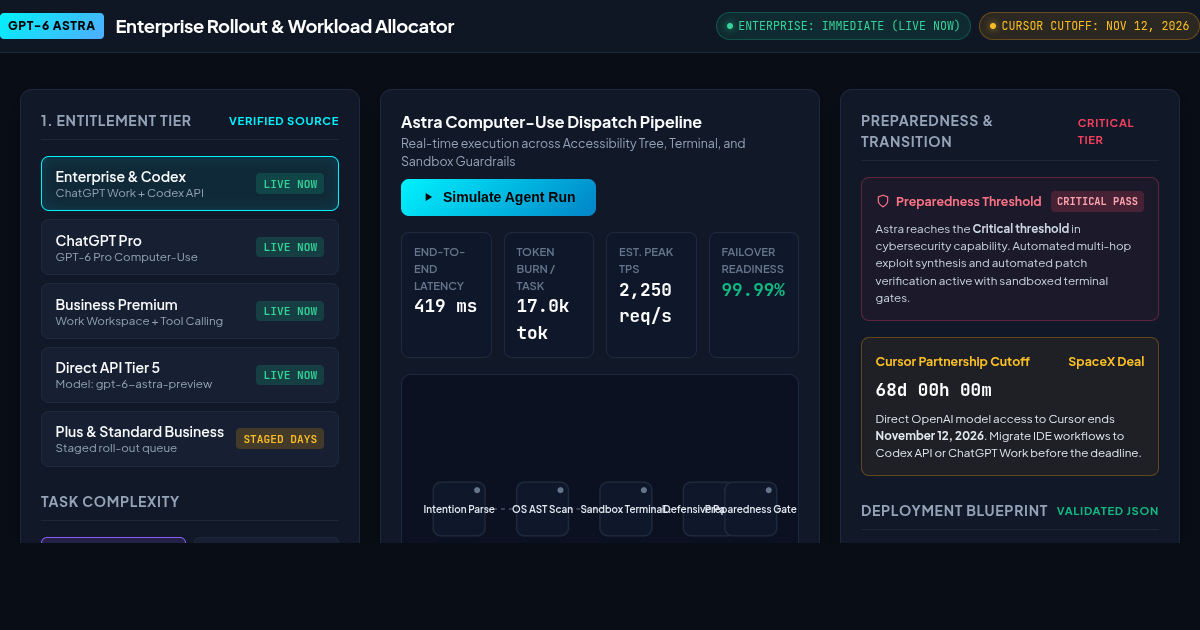The image size is (1200, 630).
Task: Click the OS AST Scan pipeline node
Action: point(542,509)
